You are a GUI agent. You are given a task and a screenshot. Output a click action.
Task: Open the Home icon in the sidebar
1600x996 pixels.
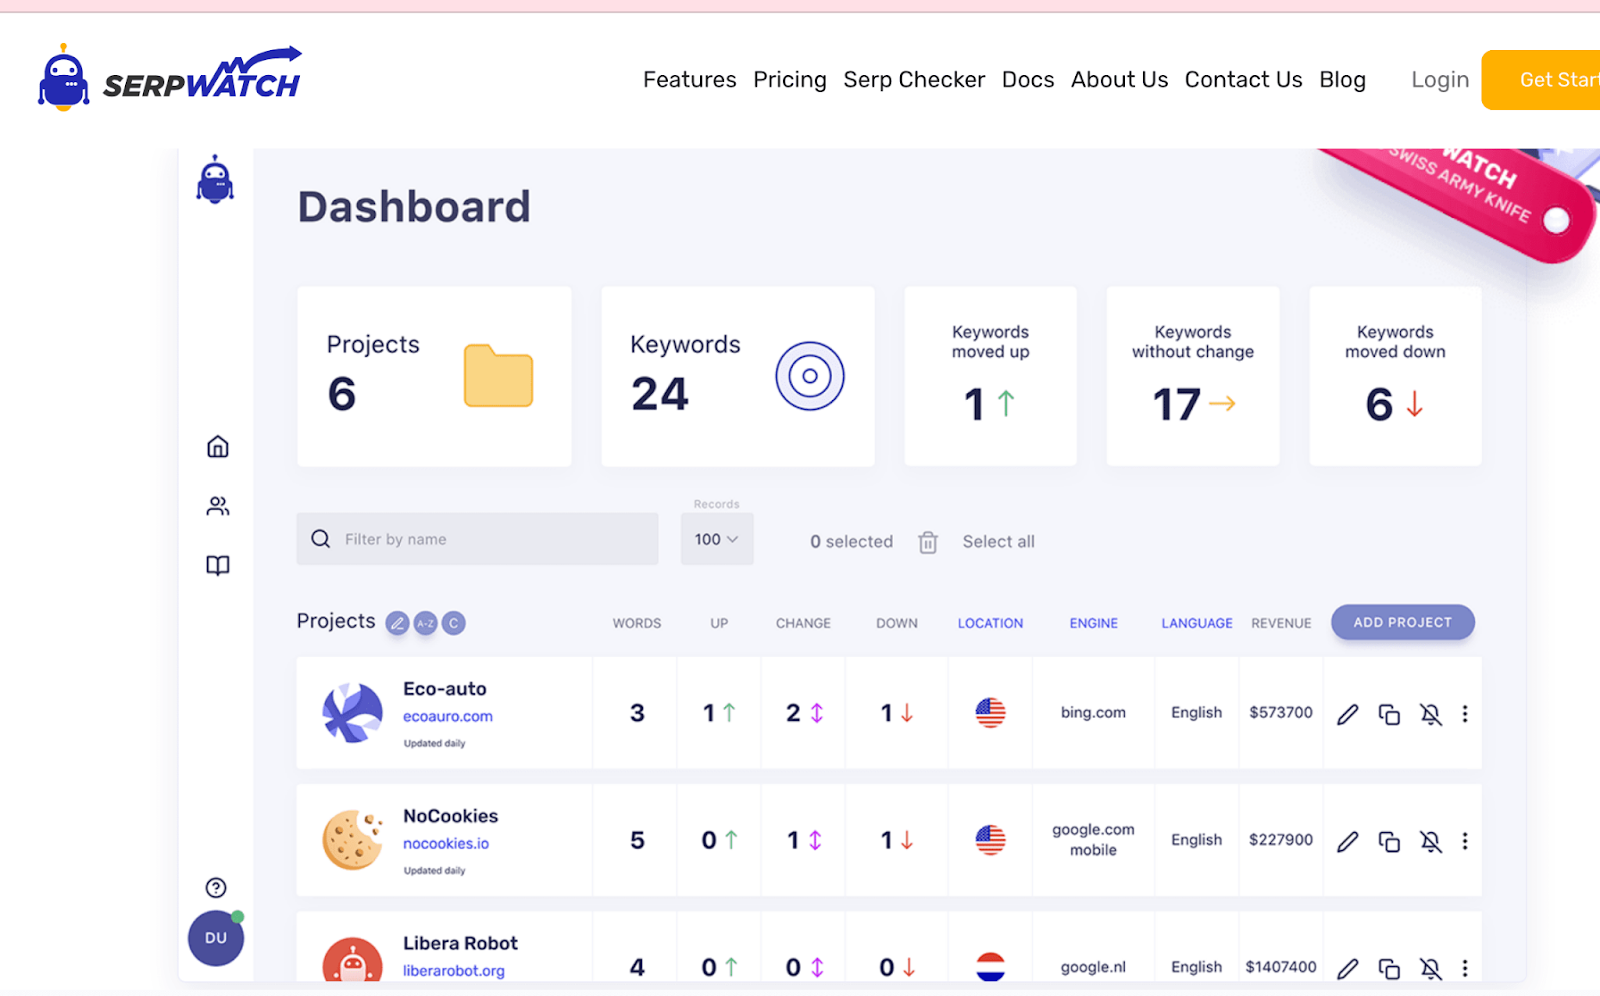point(216,447)
